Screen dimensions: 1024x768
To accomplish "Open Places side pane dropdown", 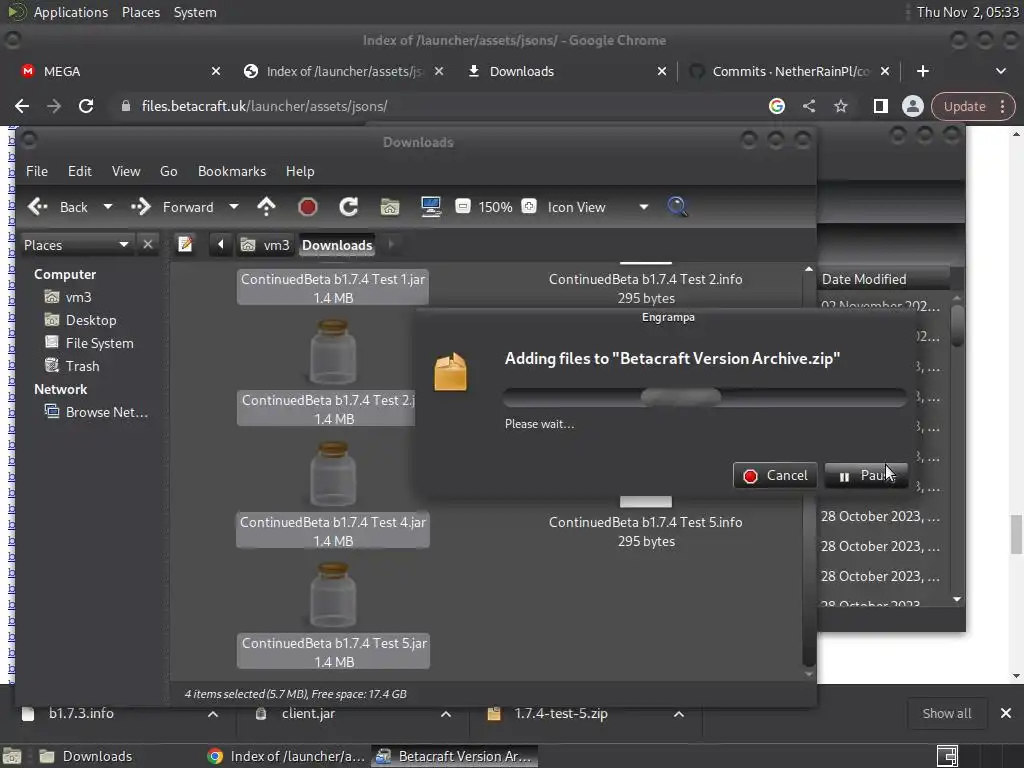I will (76, 245).
